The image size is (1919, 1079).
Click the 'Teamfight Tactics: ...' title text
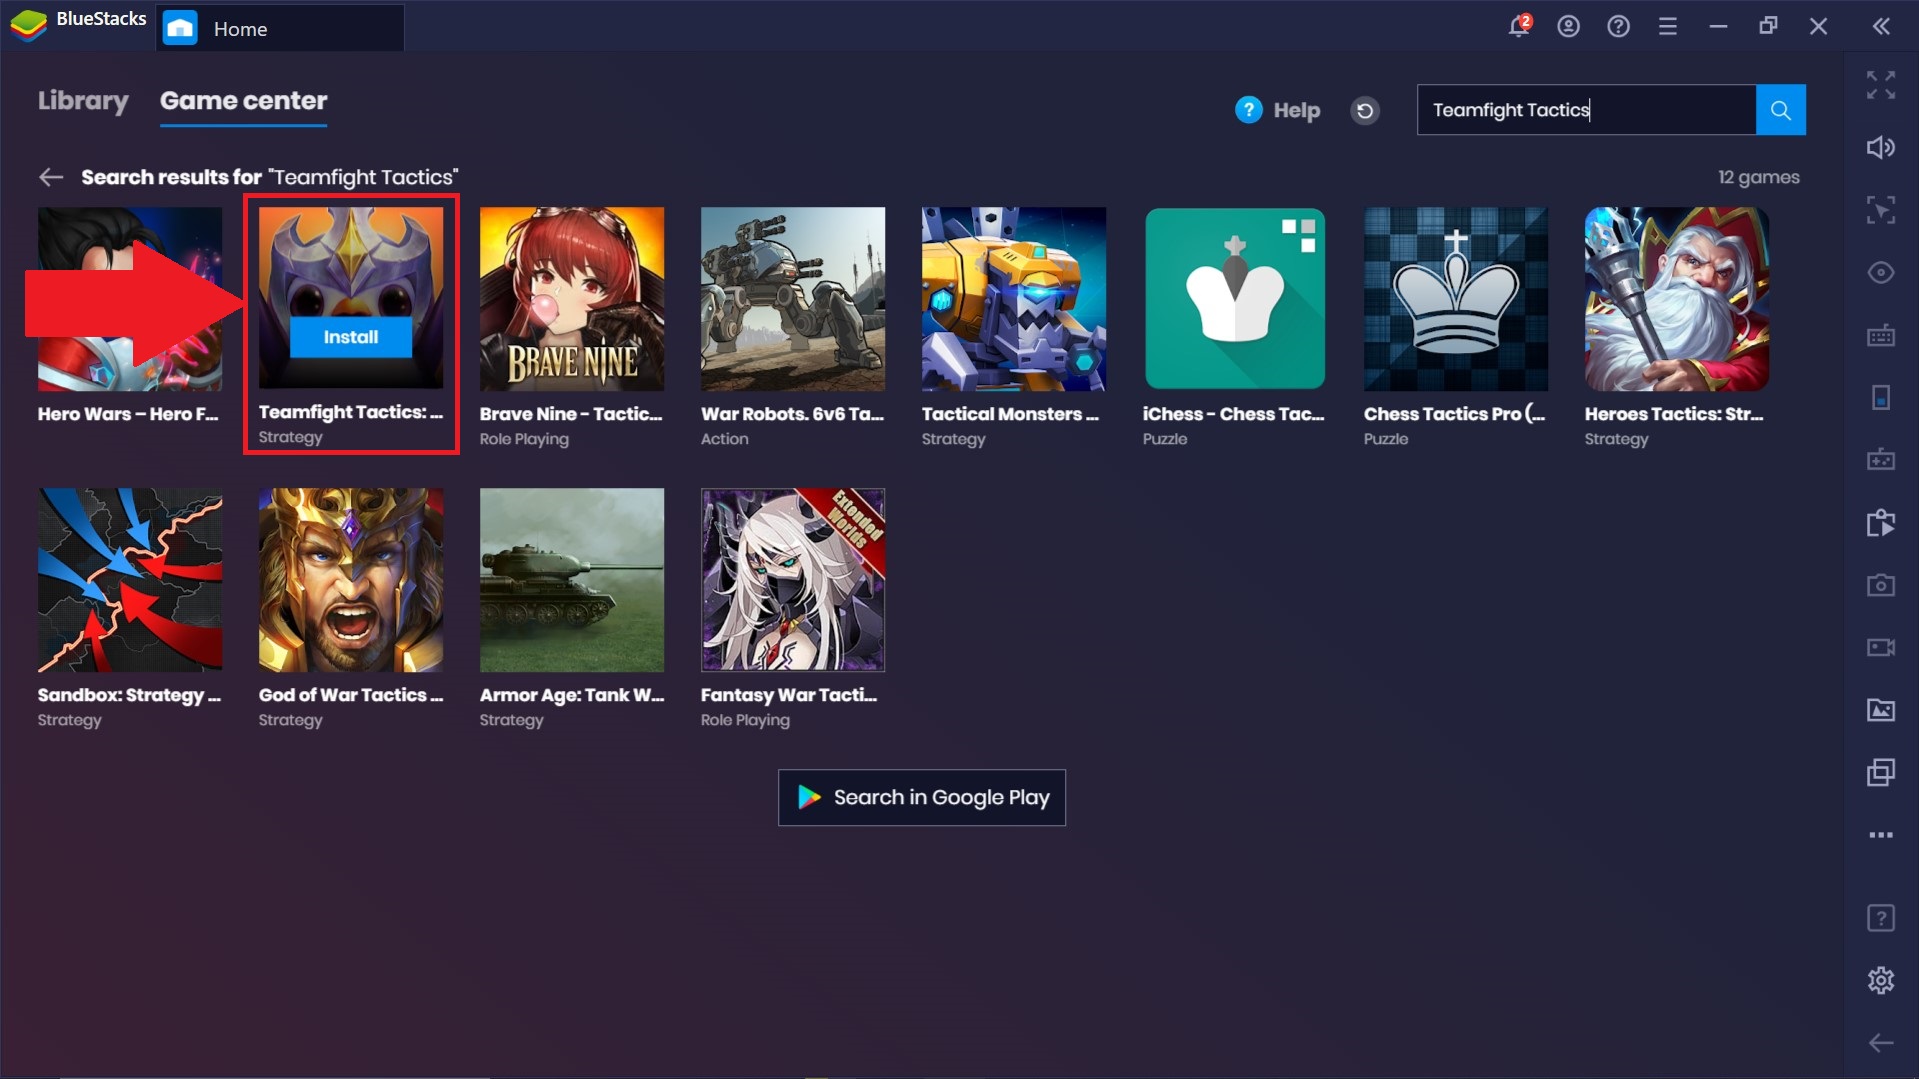[351, 412]
